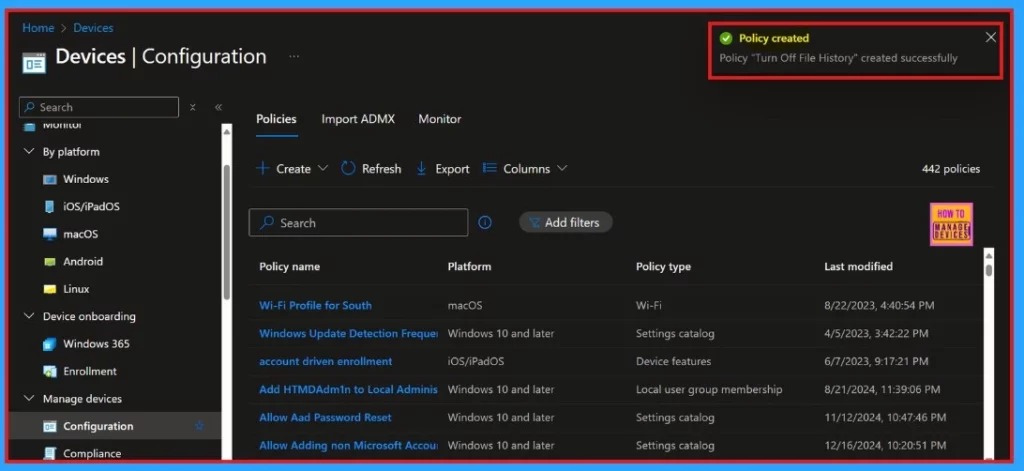This screenshot has height=471, width=1024.
Task: Dismiss the Policy created notification
Action: coord(991,37)
